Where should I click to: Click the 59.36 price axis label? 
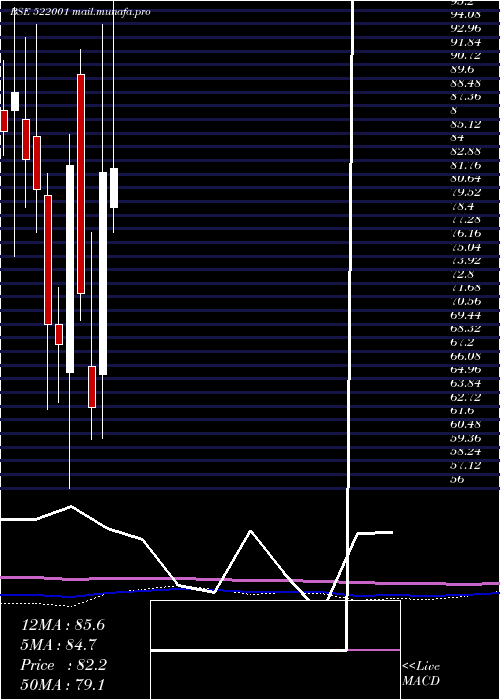click(x=466, y=438)
